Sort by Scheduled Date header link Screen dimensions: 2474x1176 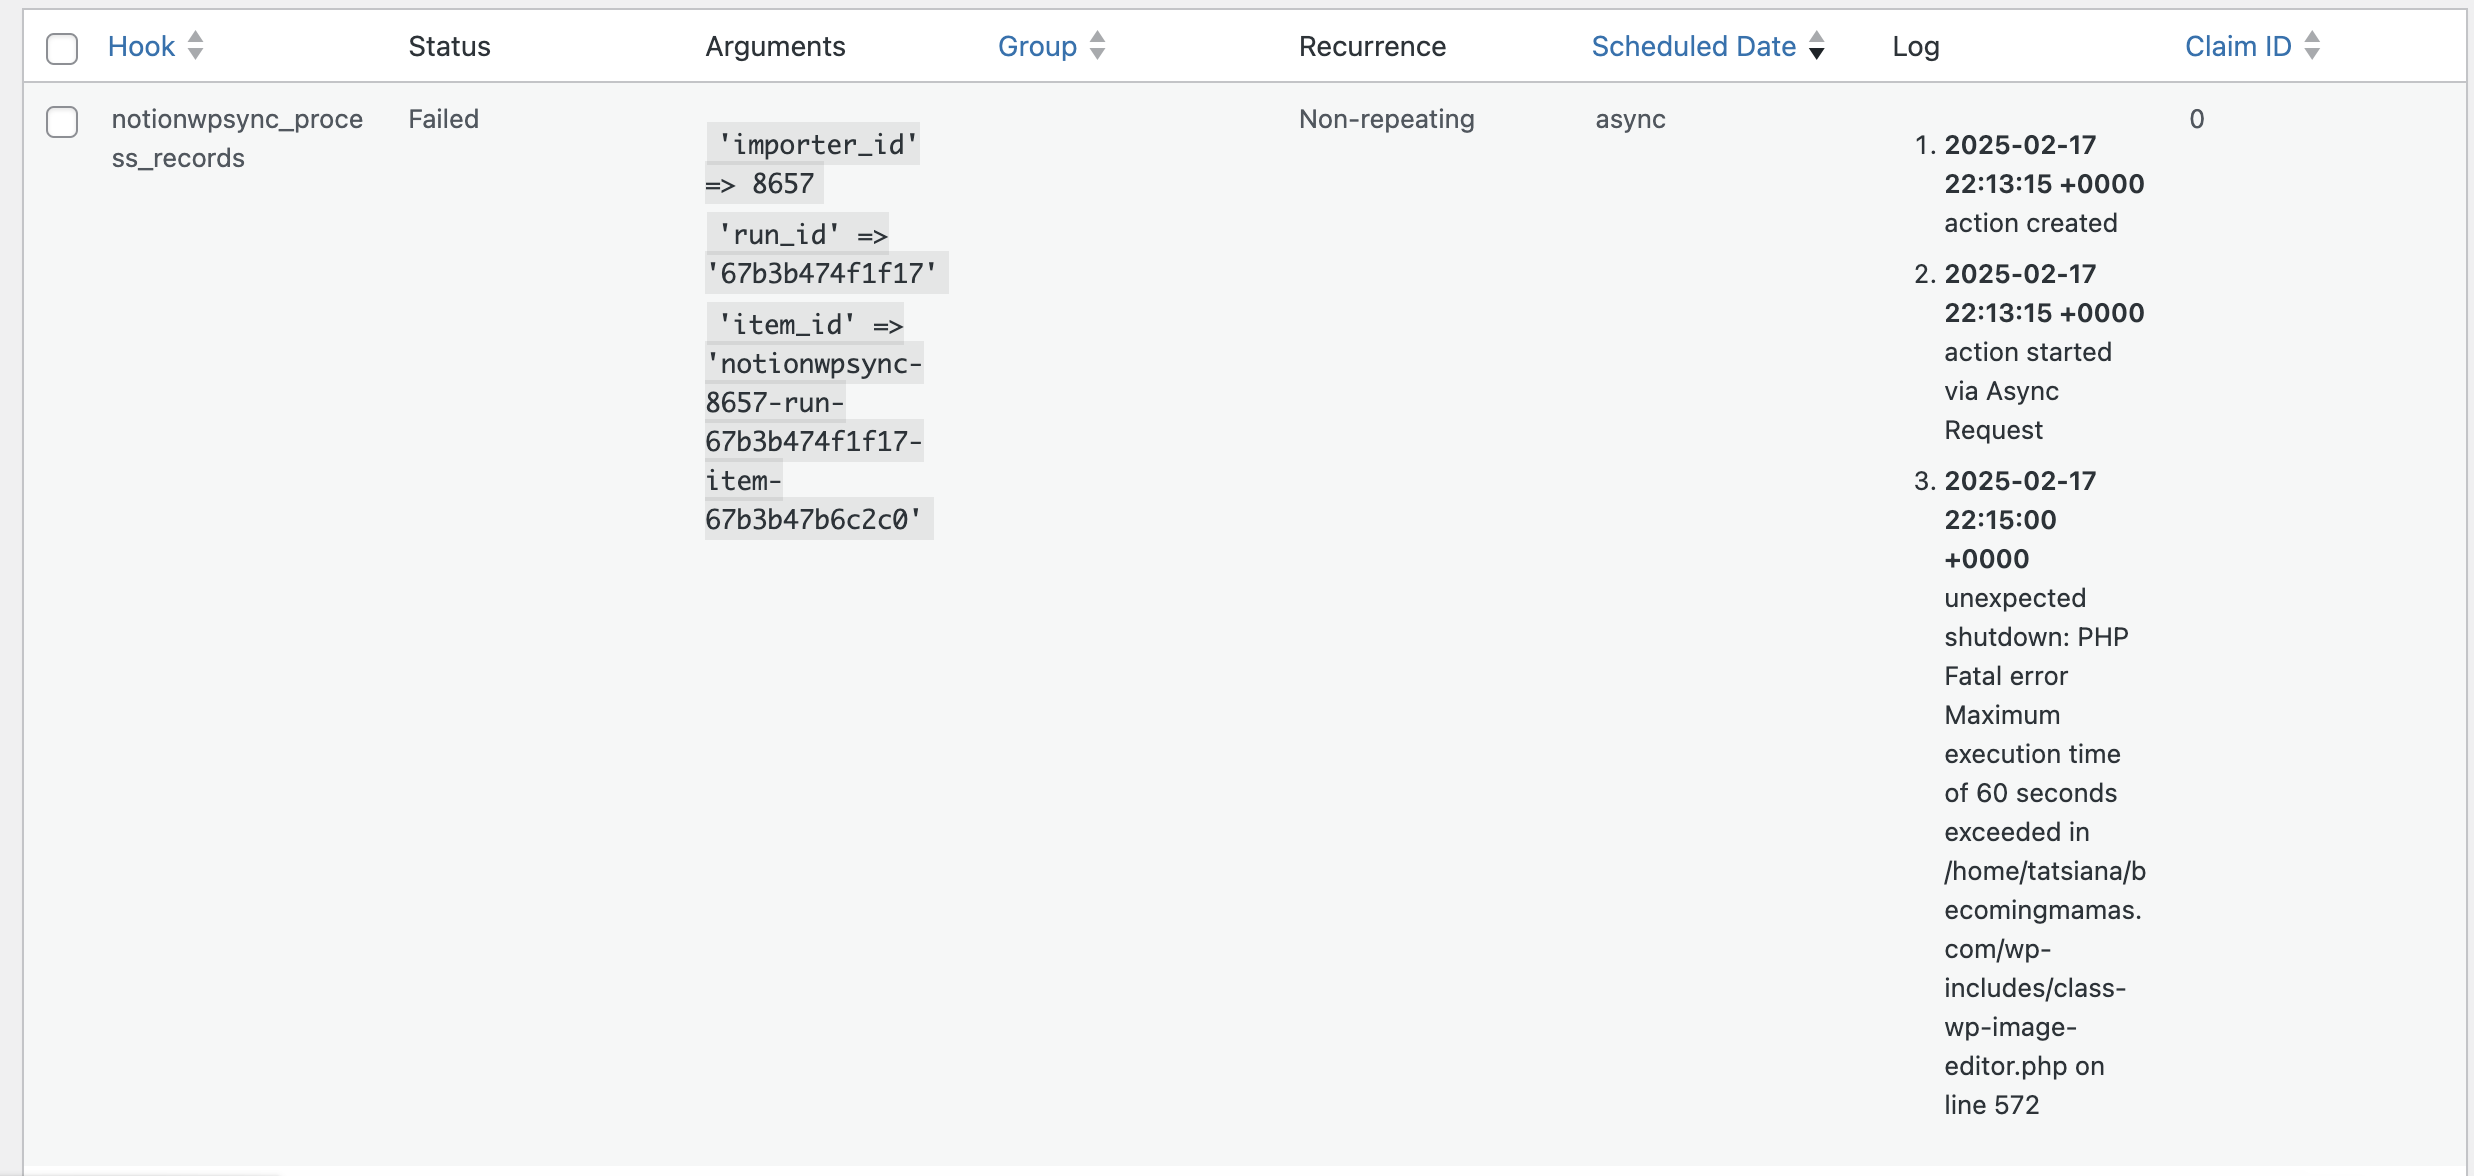[x=1693, y=46]
